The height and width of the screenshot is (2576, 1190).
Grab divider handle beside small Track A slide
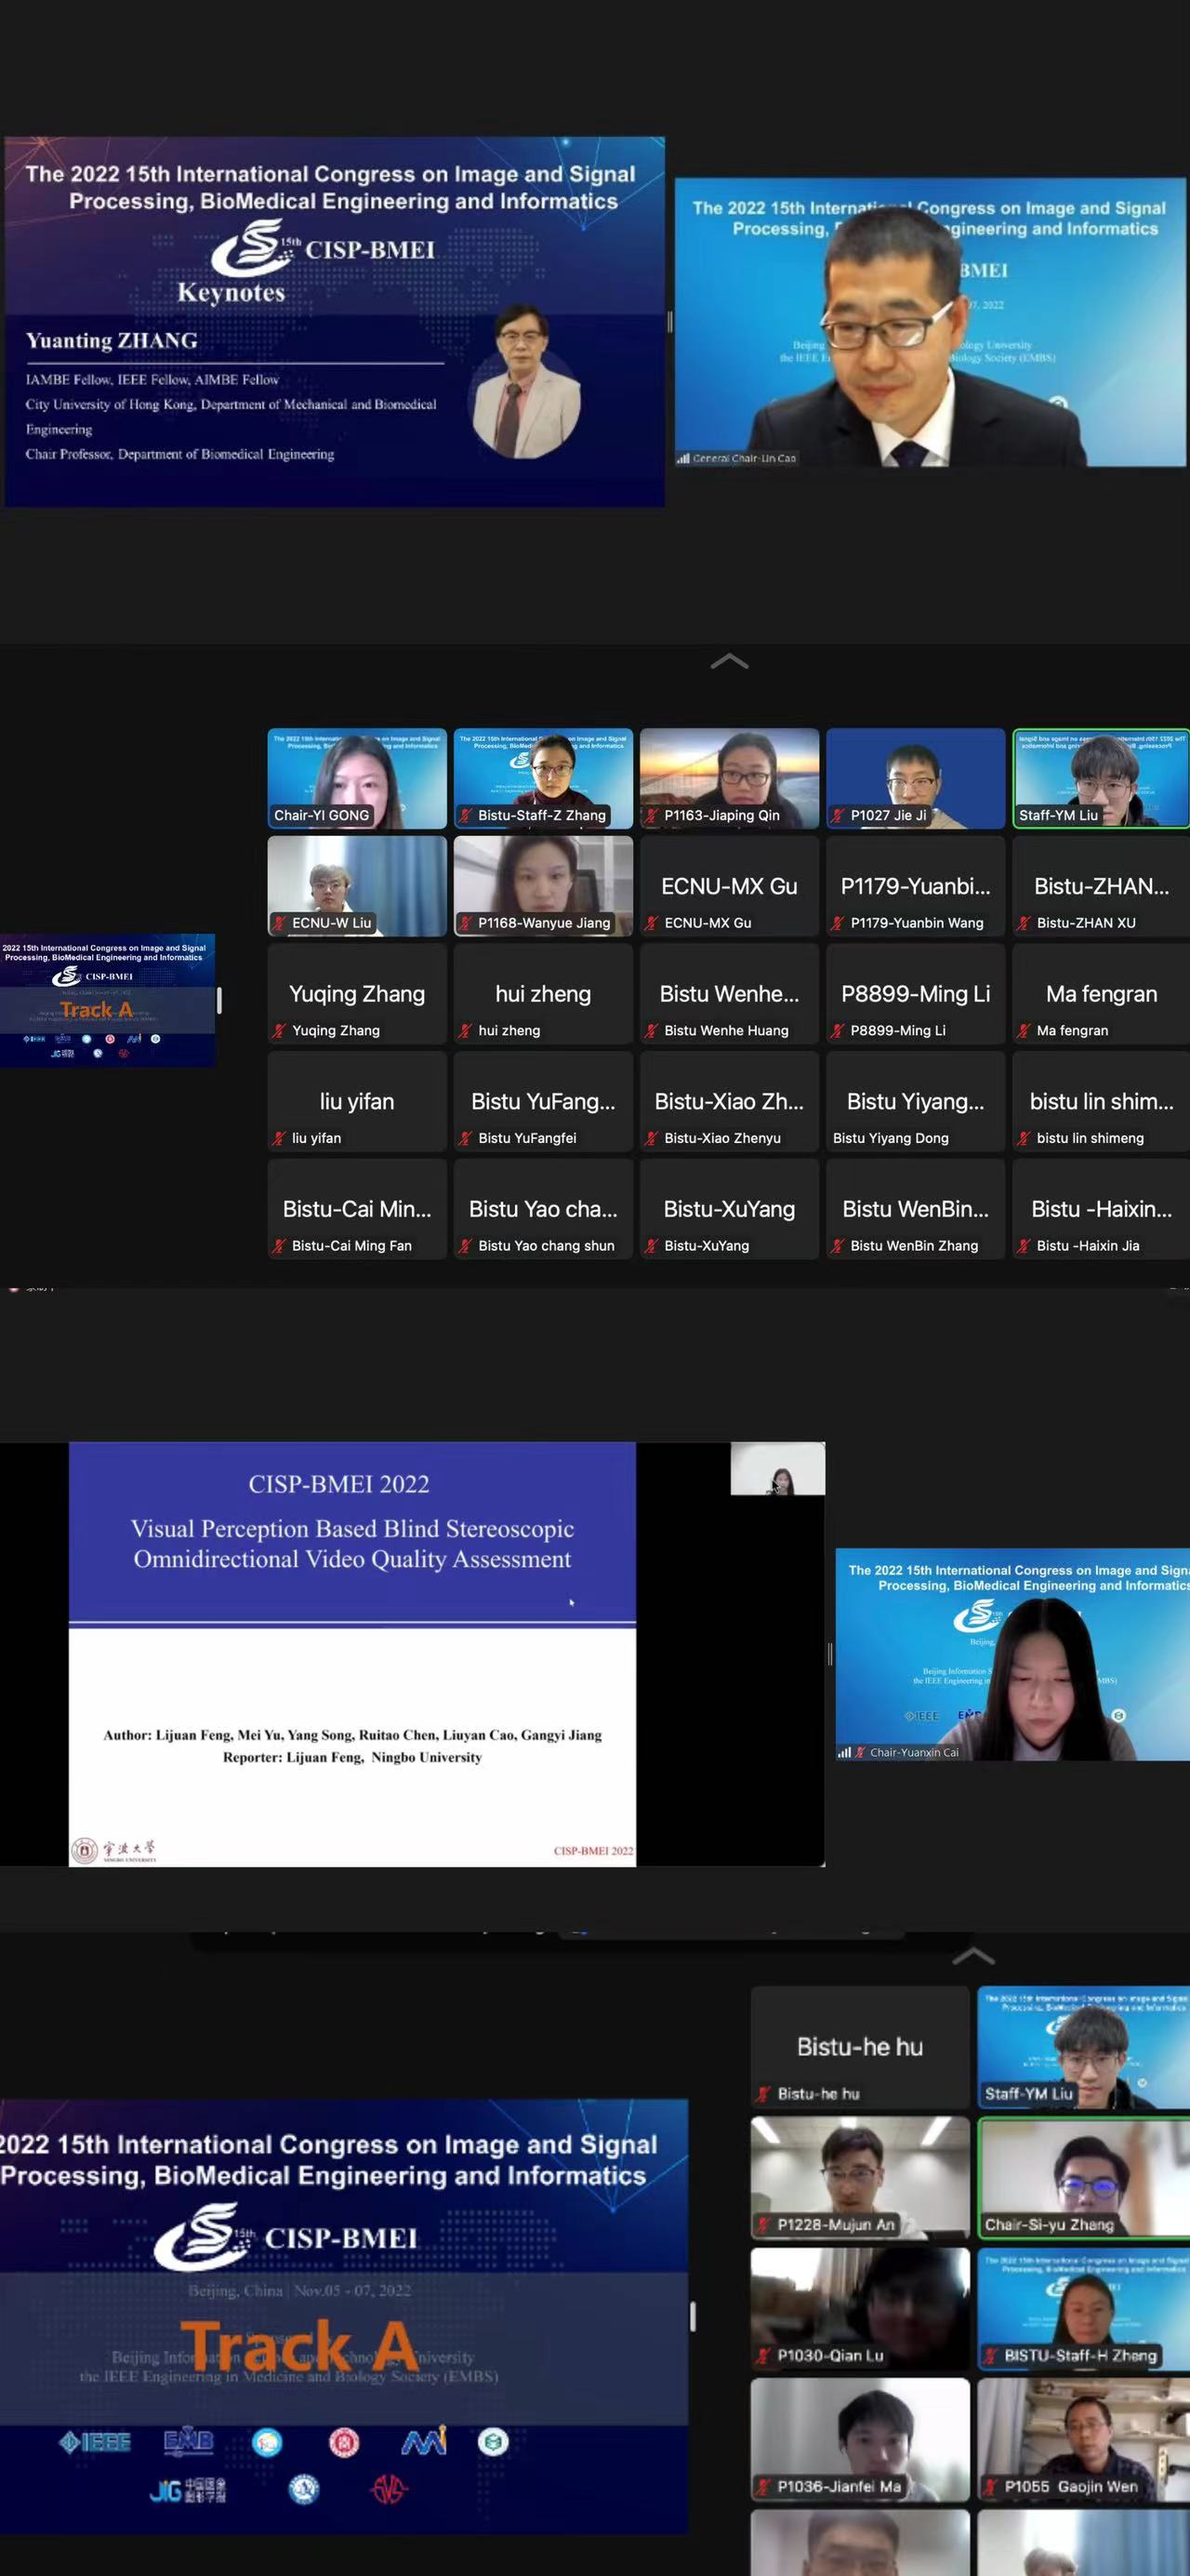[x=219, y=1000]
